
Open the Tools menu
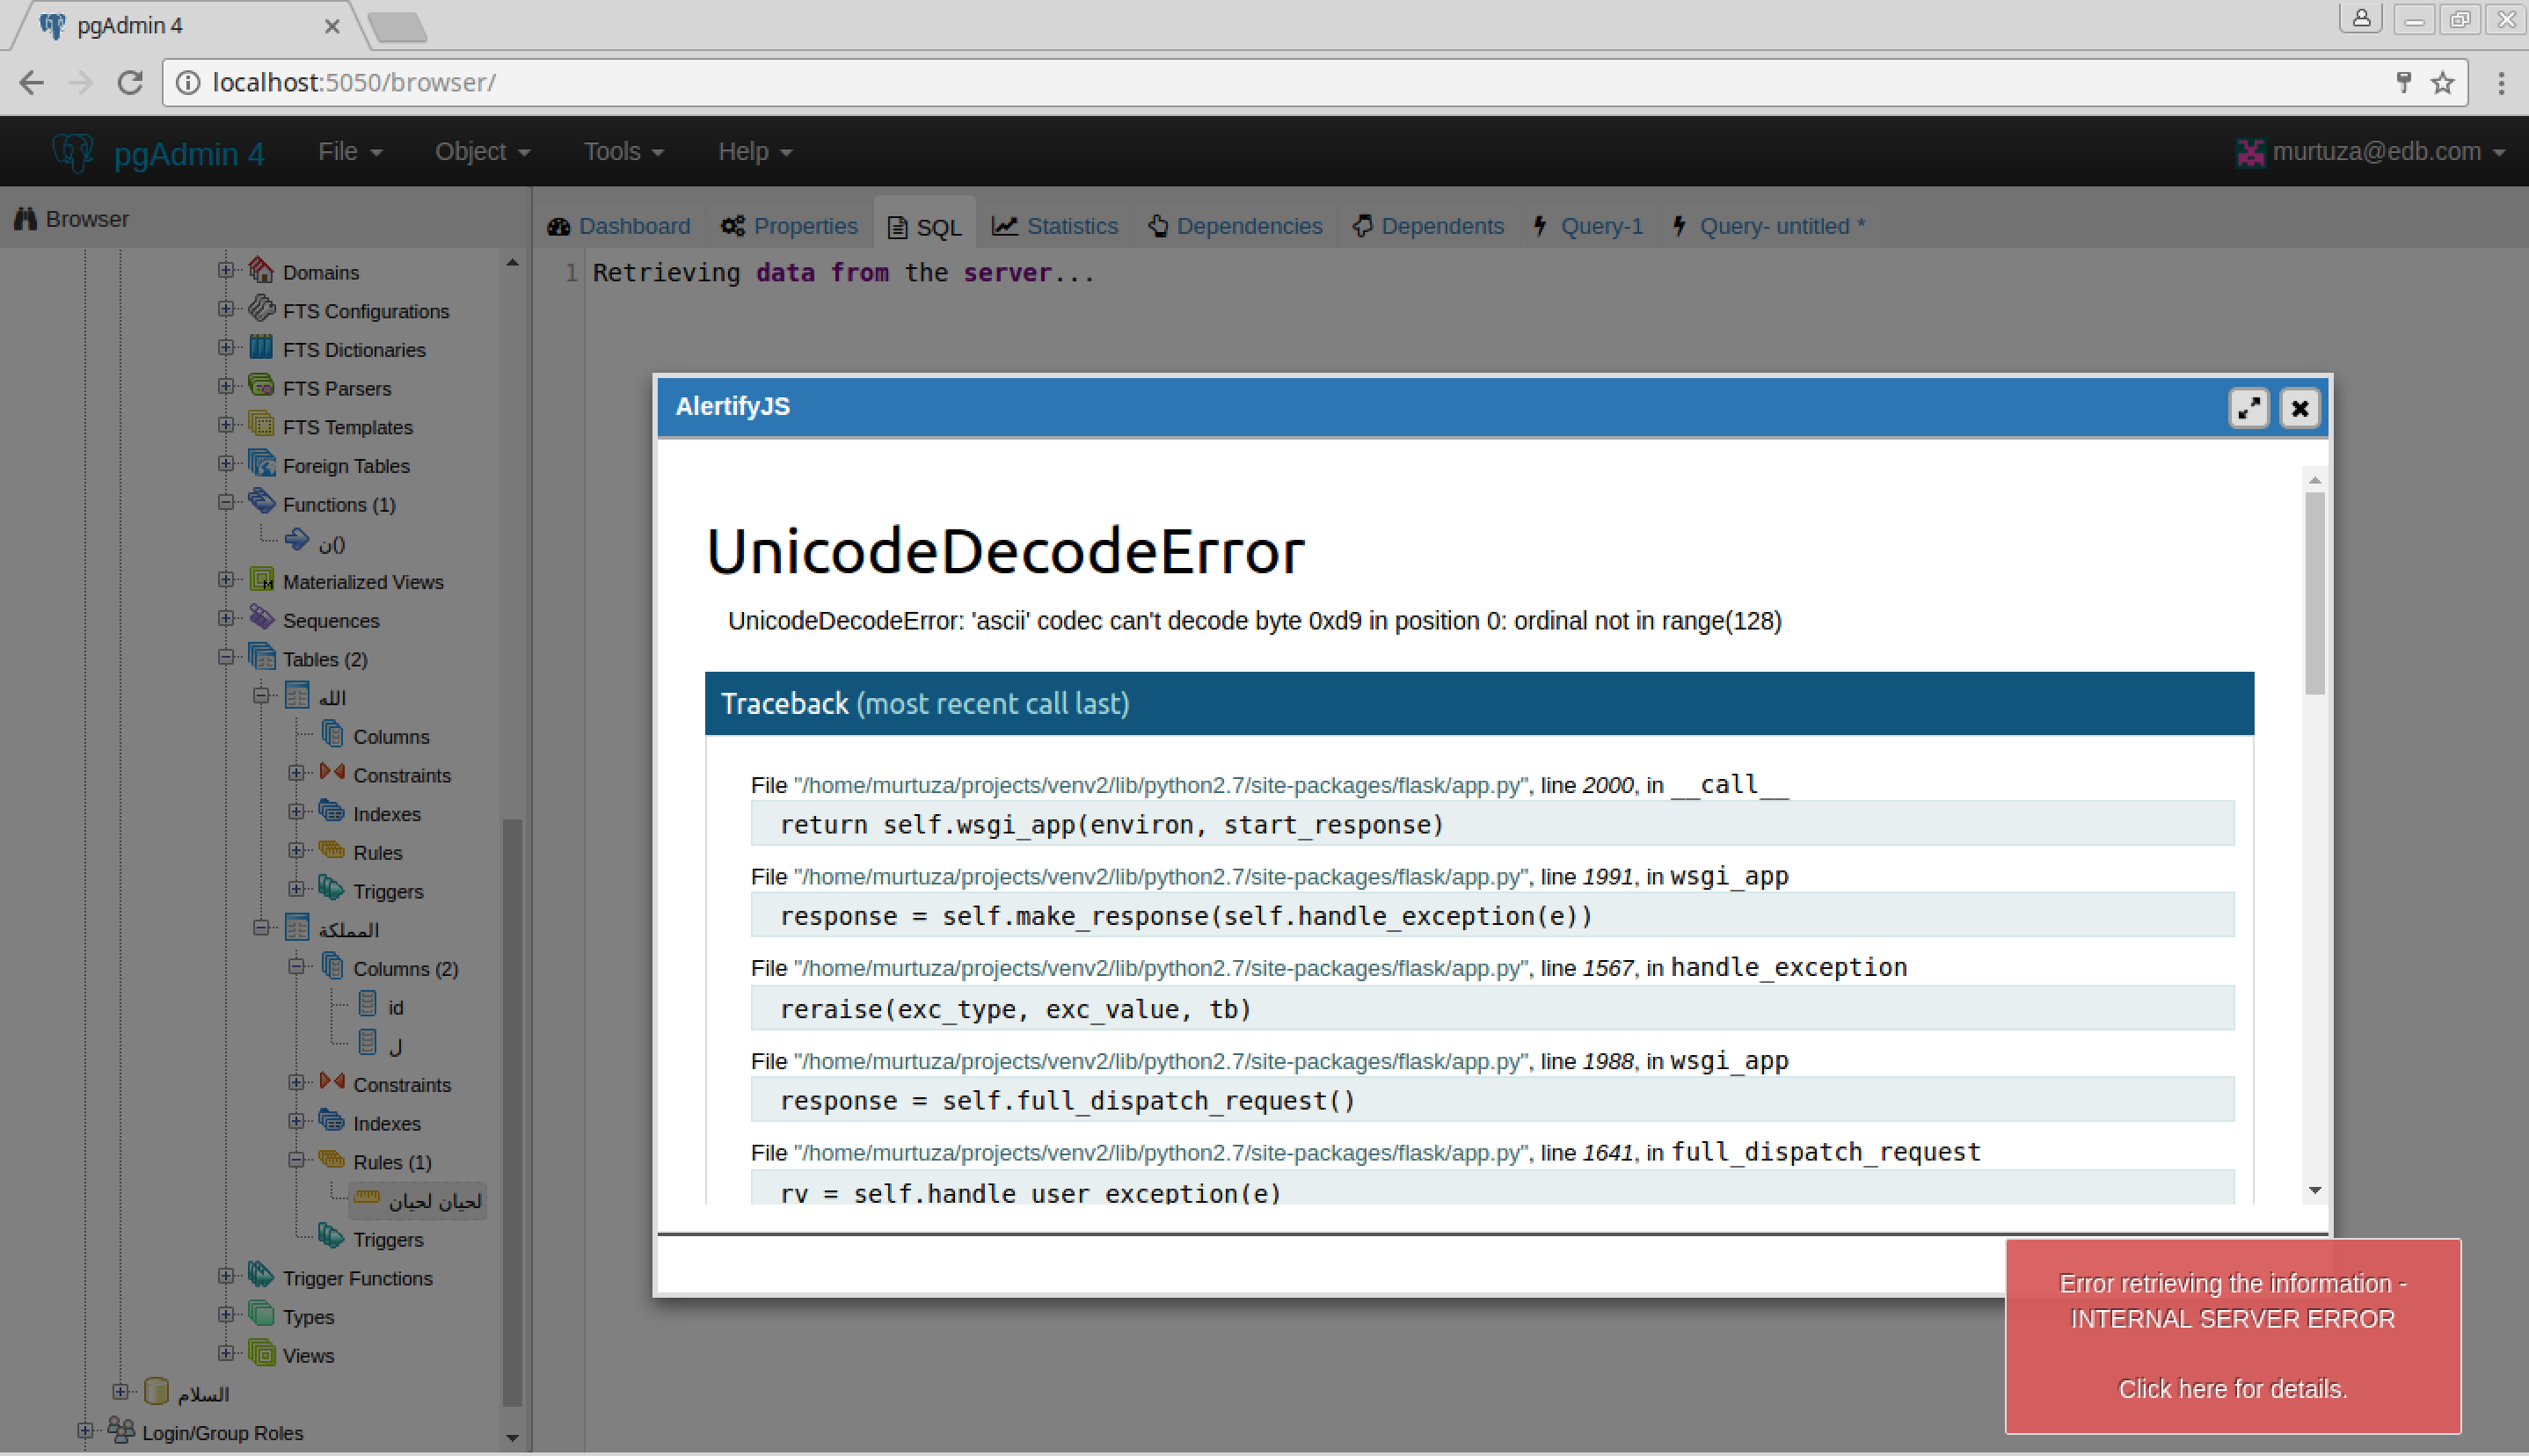tap(623, 151)
